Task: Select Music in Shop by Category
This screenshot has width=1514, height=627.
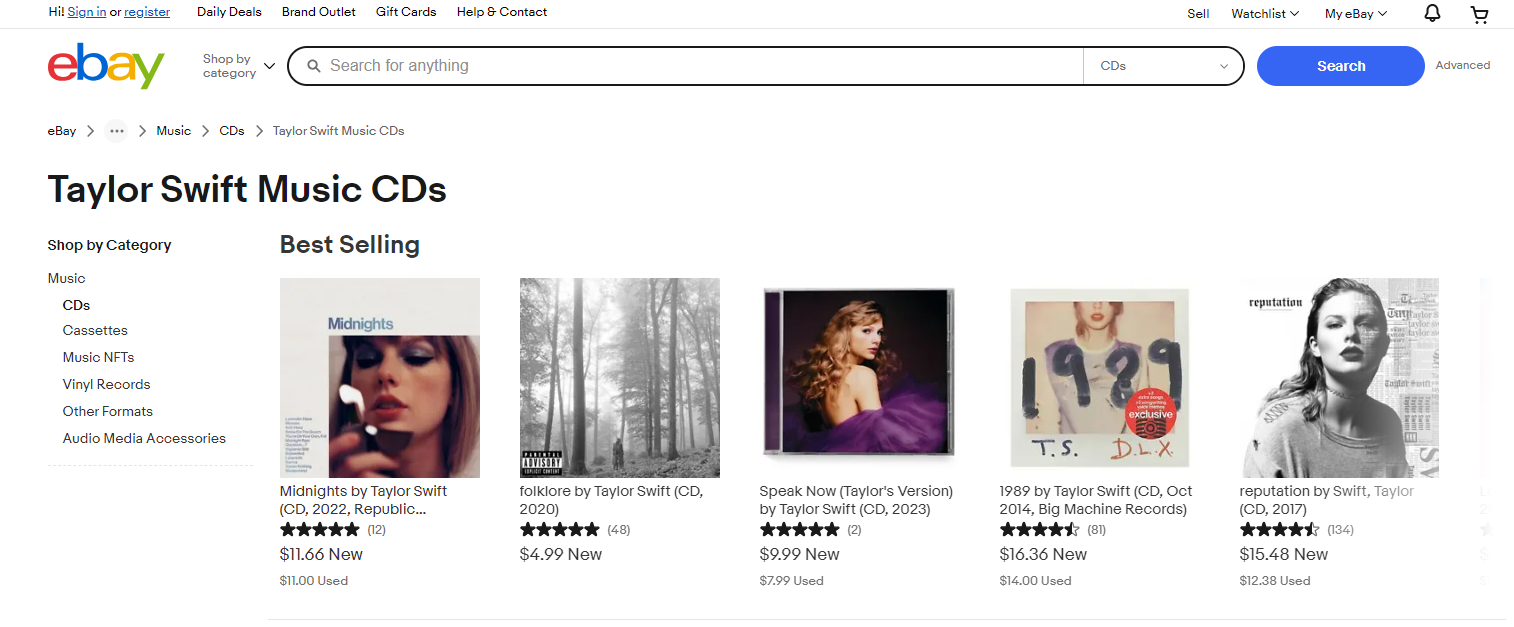Action: click(x=66, y=278)
